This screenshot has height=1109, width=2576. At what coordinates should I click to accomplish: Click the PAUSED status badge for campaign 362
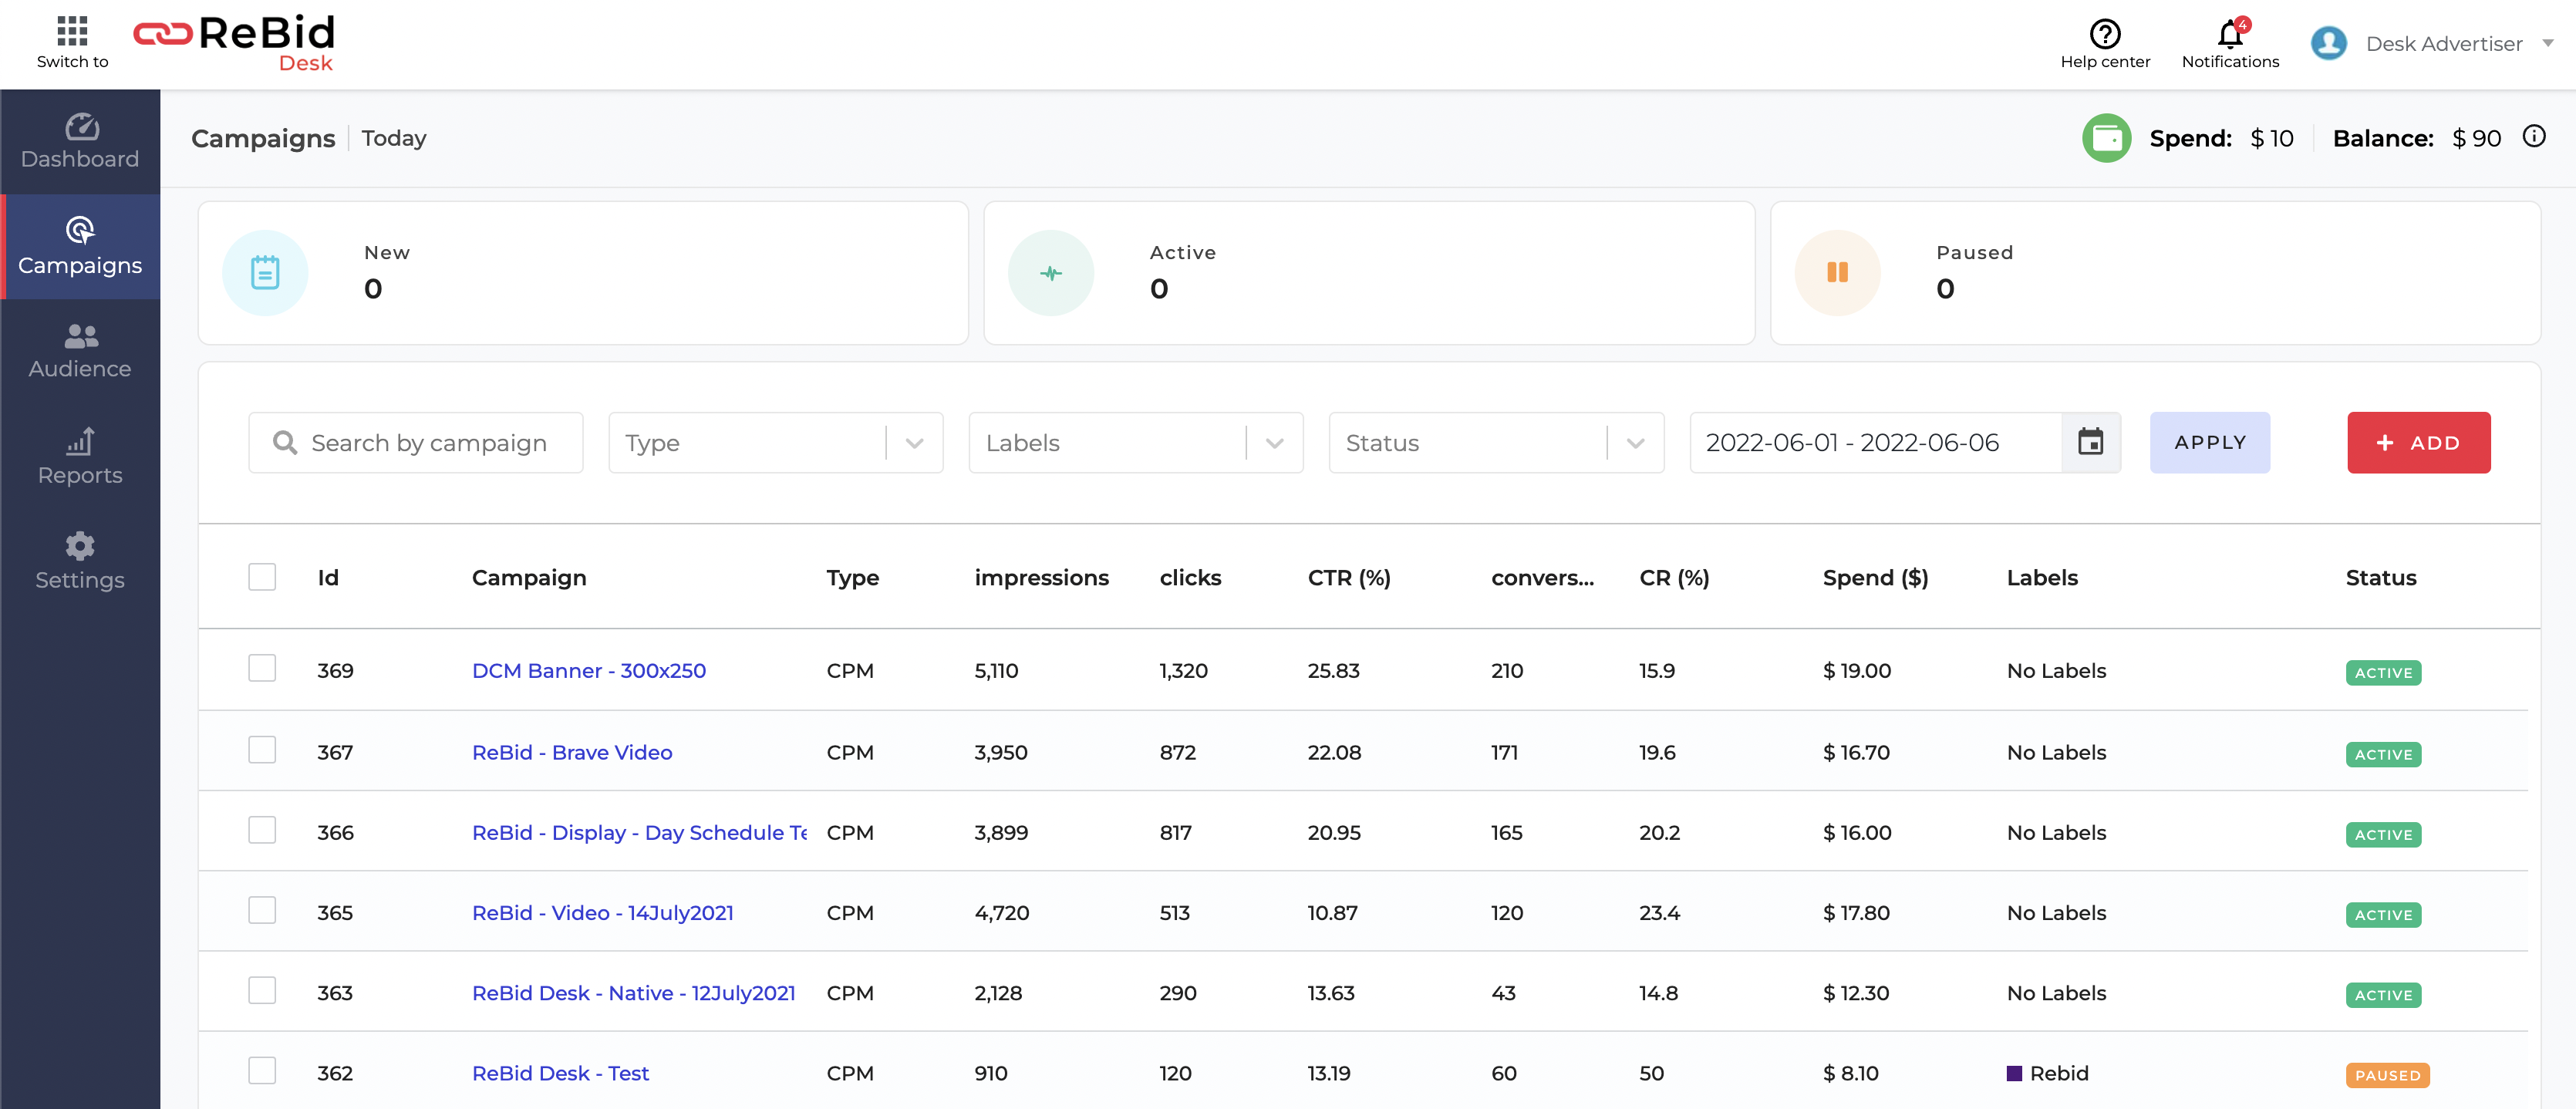point(2387,1075)
